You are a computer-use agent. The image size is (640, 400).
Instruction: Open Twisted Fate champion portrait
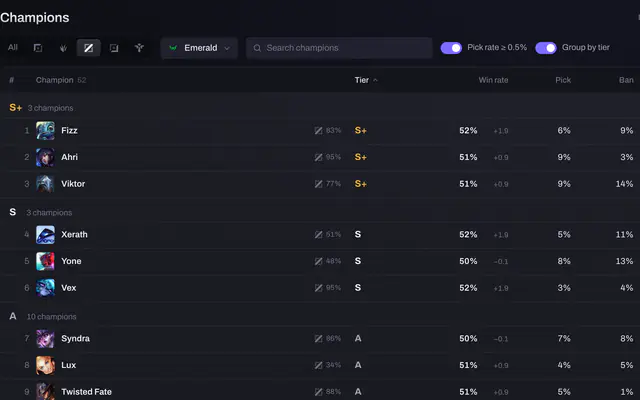click(45, 391)
